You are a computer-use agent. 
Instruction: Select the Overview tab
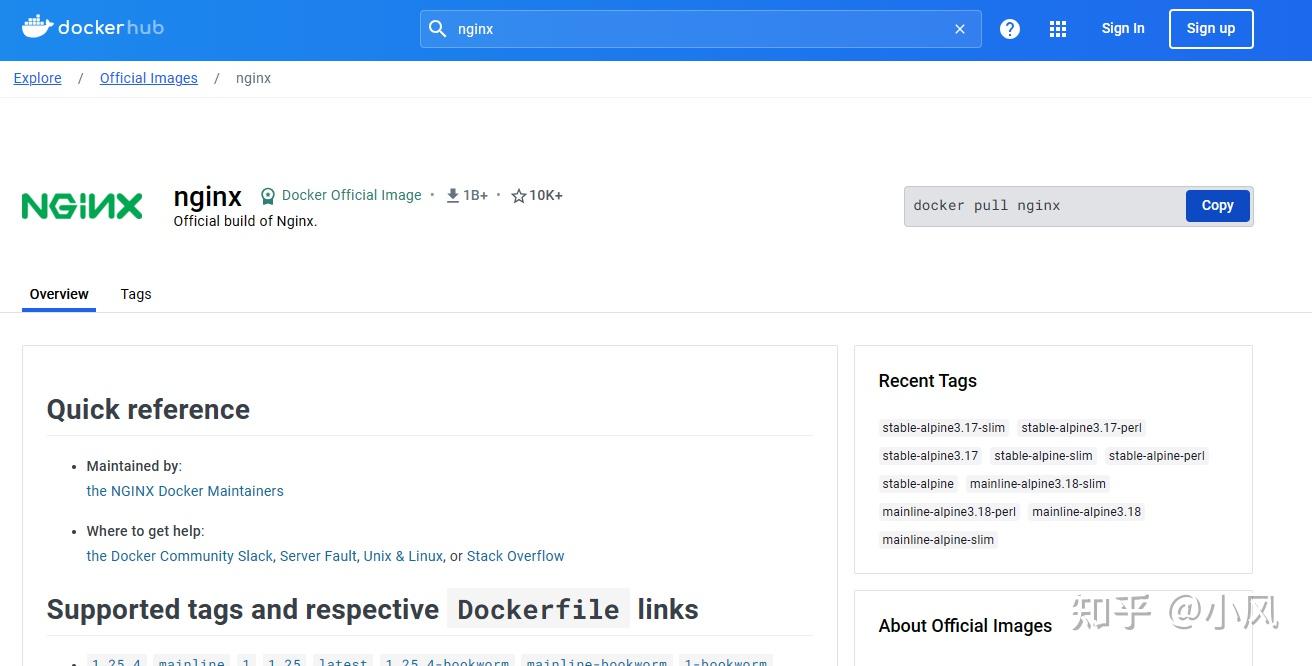click(x=58, y=294)
